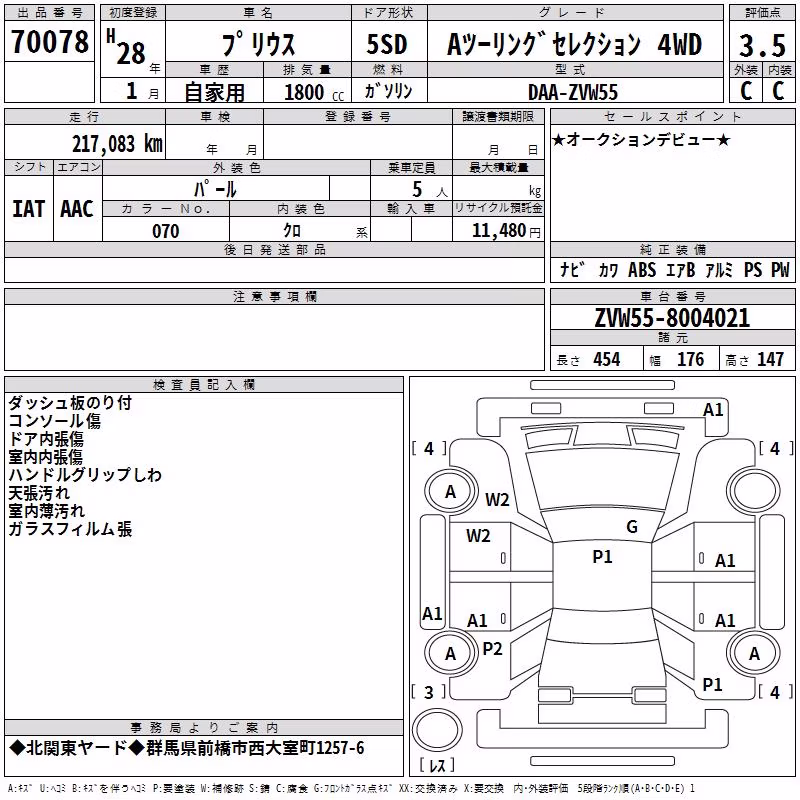Click height value 147
The width and height of the screenshot is (800, 800).
pos(770,360)
